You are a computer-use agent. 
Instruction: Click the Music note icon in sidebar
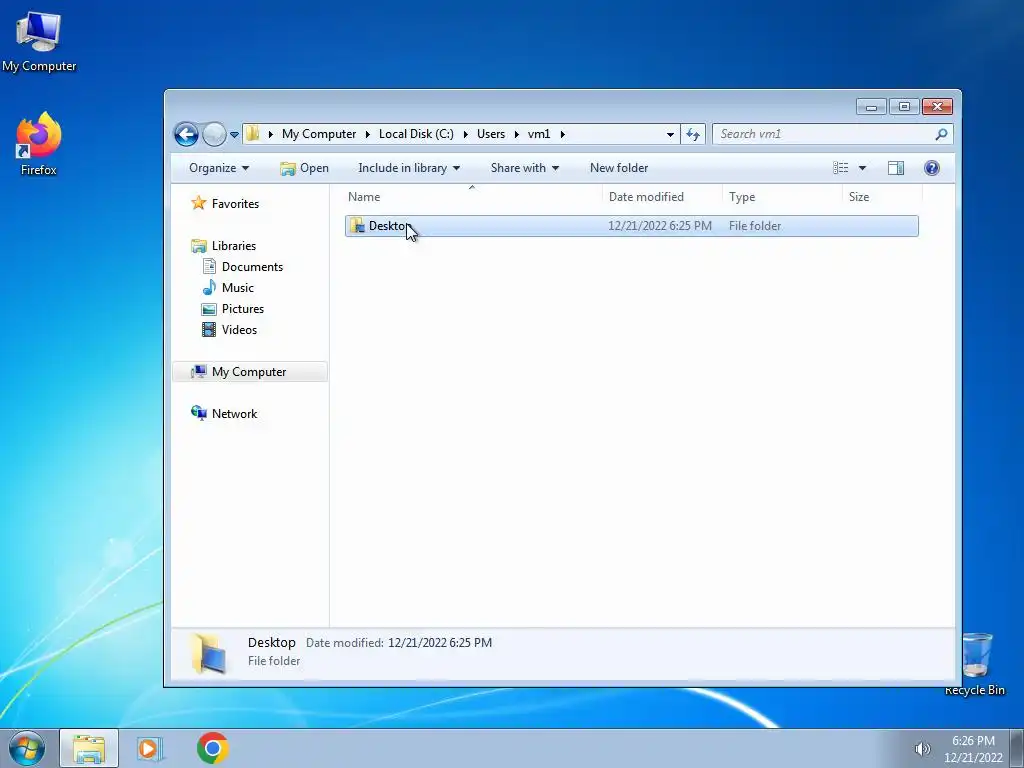(x=209, y=287)
